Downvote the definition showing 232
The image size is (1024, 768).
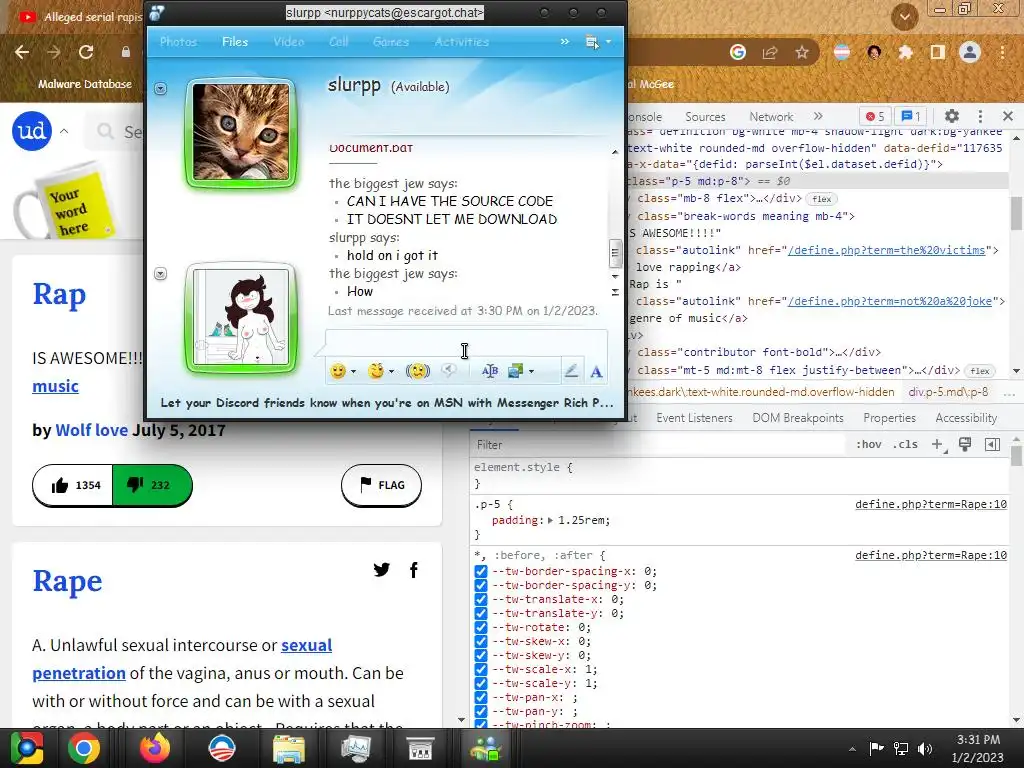coord(152,485)
